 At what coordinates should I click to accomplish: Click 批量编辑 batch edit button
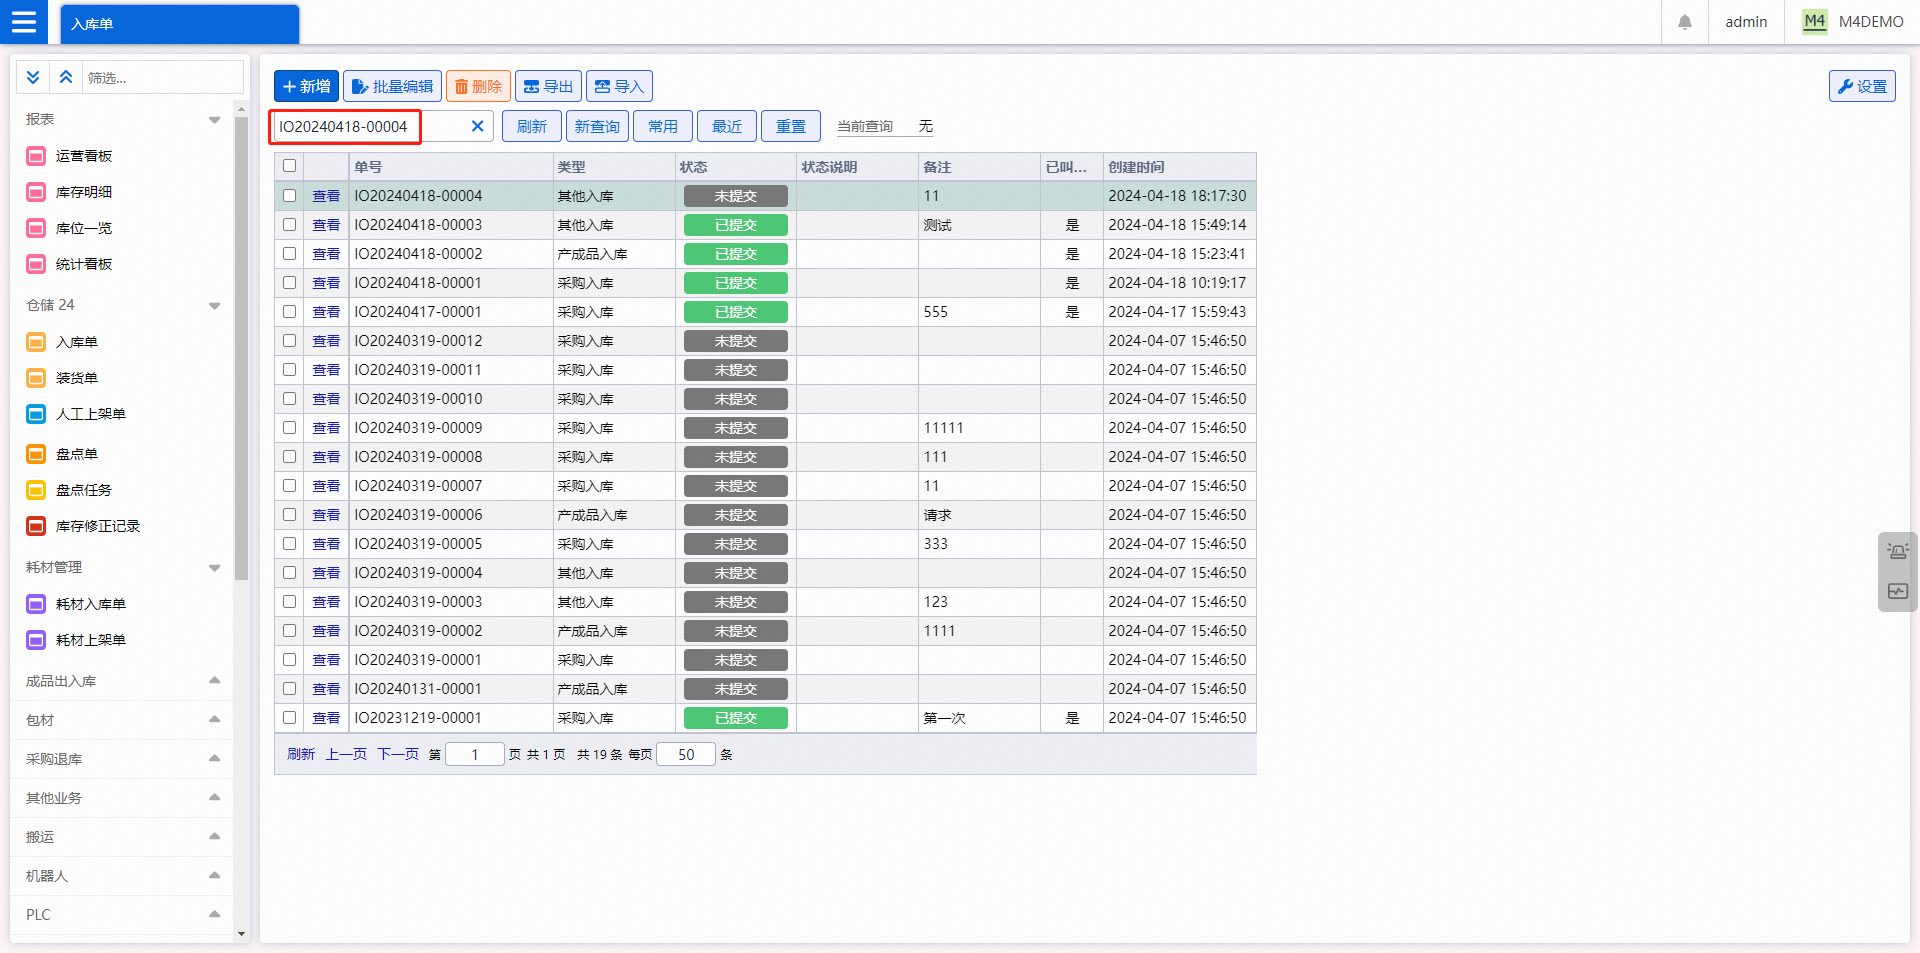click(x=392, y=86)
